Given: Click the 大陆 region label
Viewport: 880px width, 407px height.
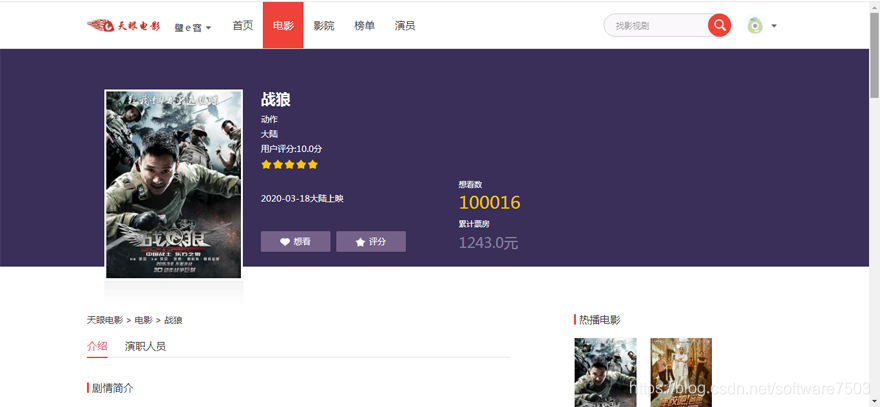Looking at the screenshot, I should coord(269,134).
